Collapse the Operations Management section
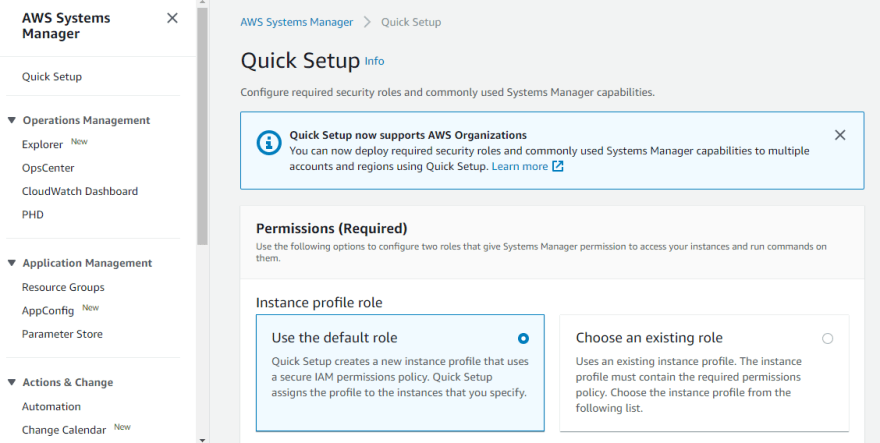 tap(12, 120)
